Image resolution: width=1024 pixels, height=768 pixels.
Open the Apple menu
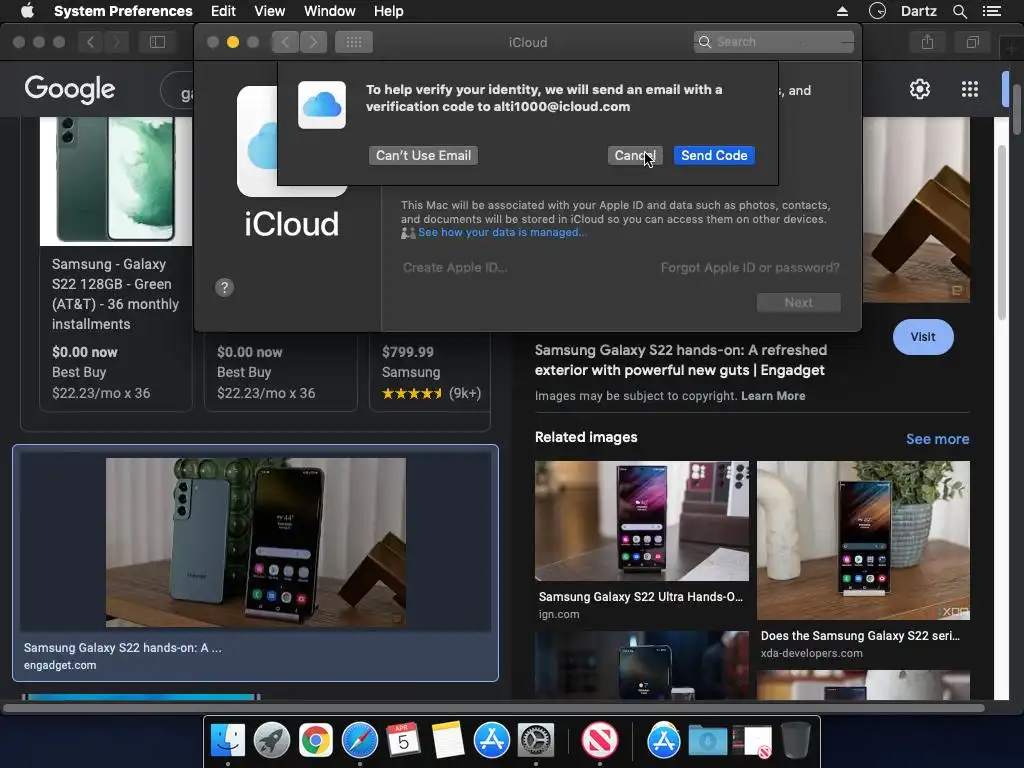(27, 11)
